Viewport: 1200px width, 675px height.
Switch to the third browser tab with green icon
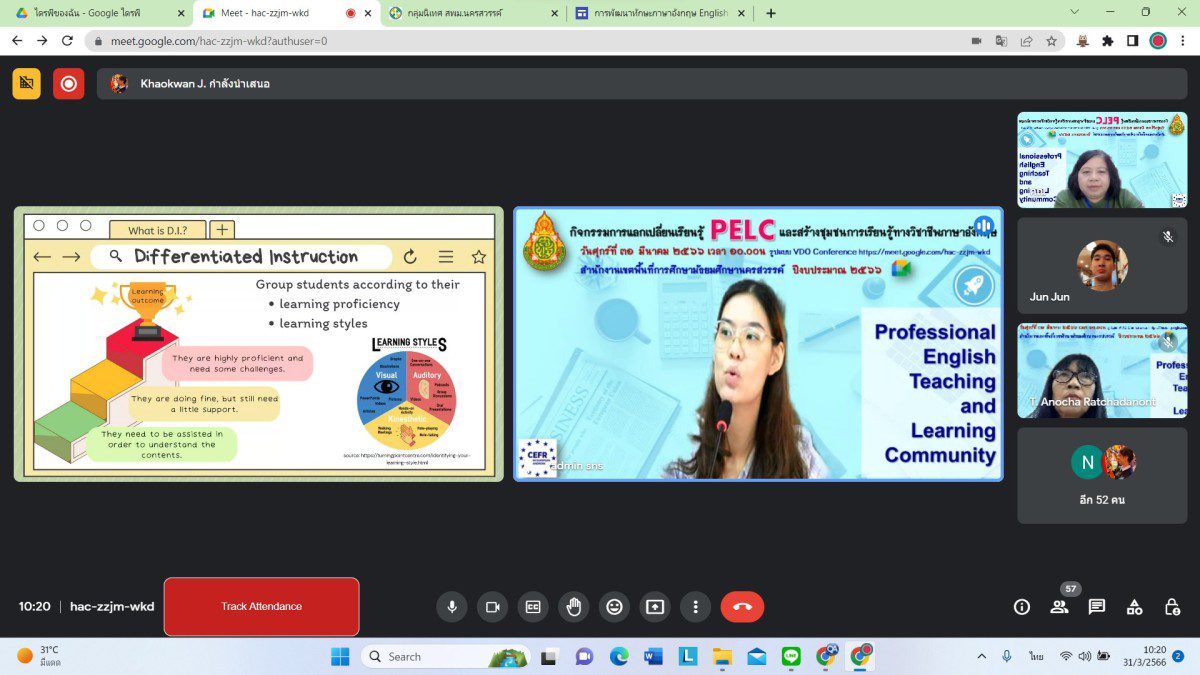(x=472, y=13)
